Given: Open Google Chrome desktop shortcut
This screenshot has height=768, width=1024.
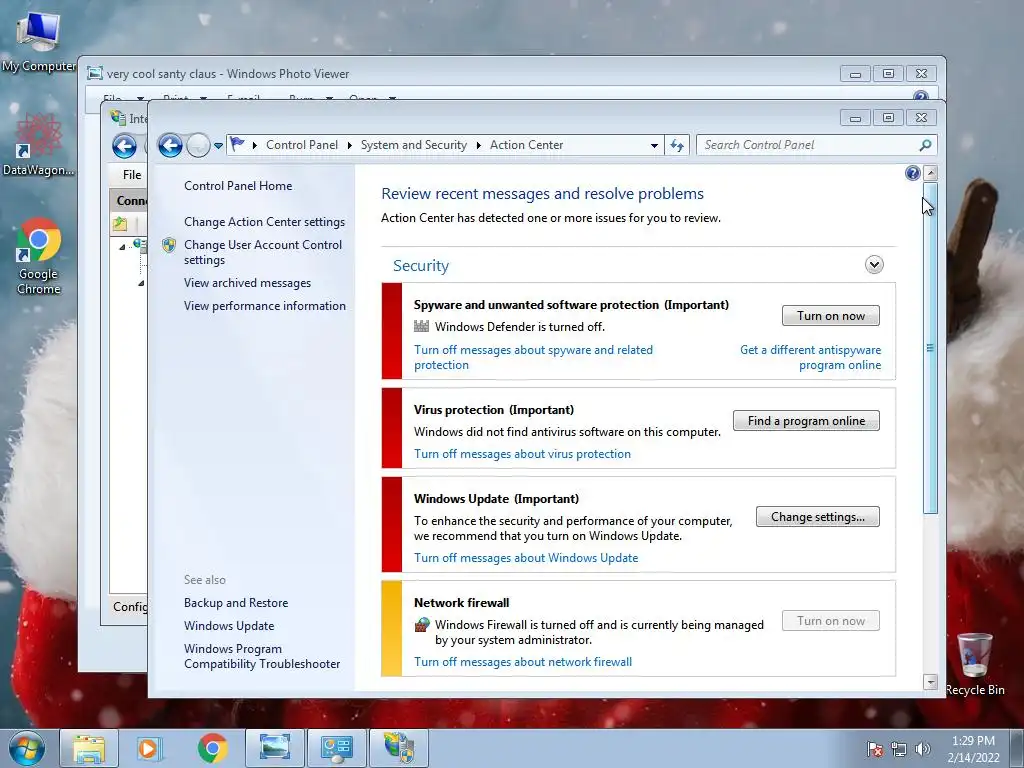Looking at the screenshot, I should [x=39, y=257].
